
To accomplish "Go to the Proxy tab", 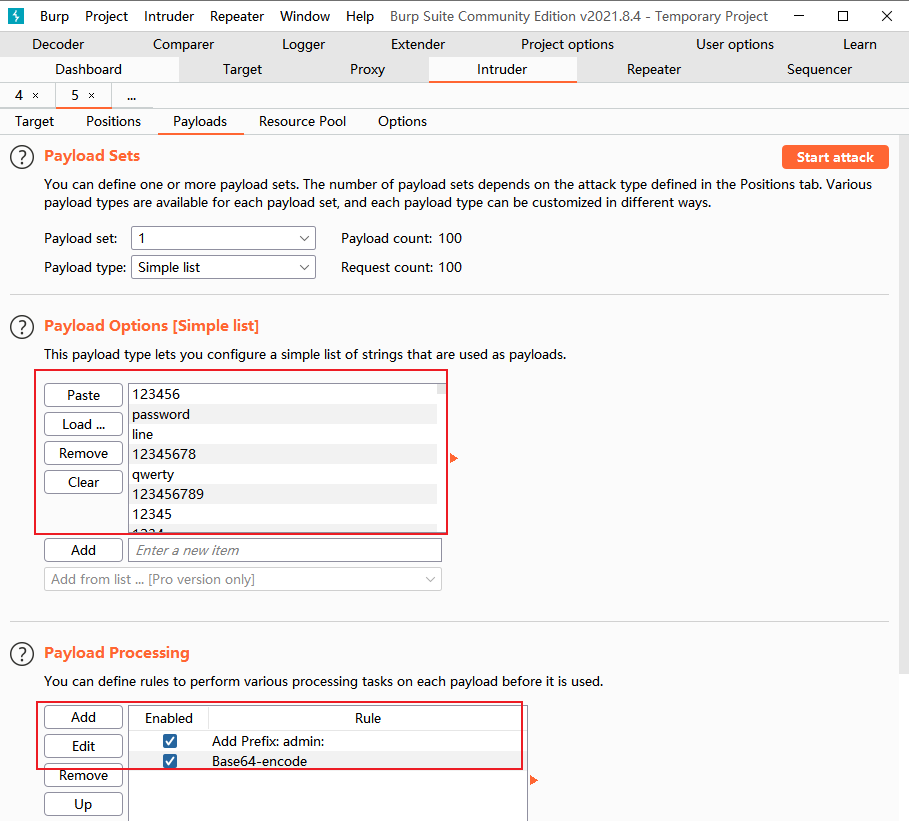I will pyautogui.click(x=368, y=70).
